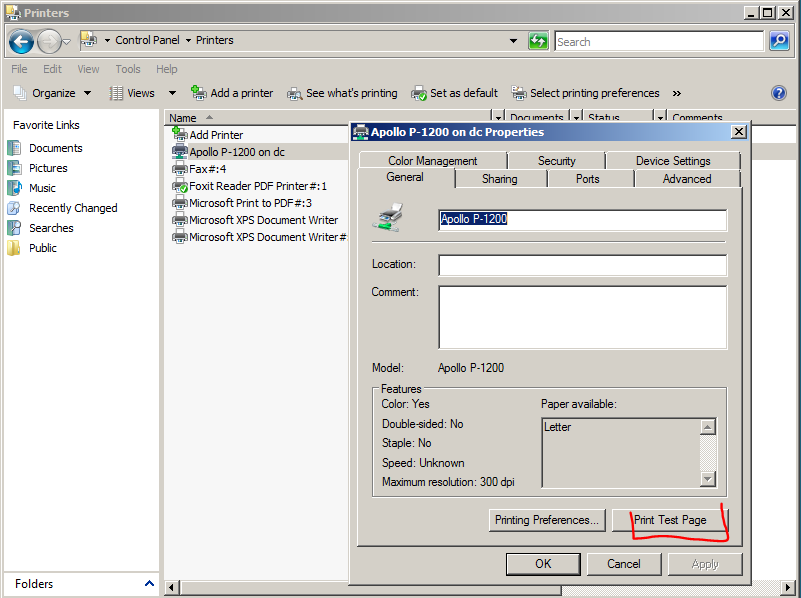Open the Help menu
Image resolution: width=801 pixels, height=598 pixels.
tap(167, 69)
